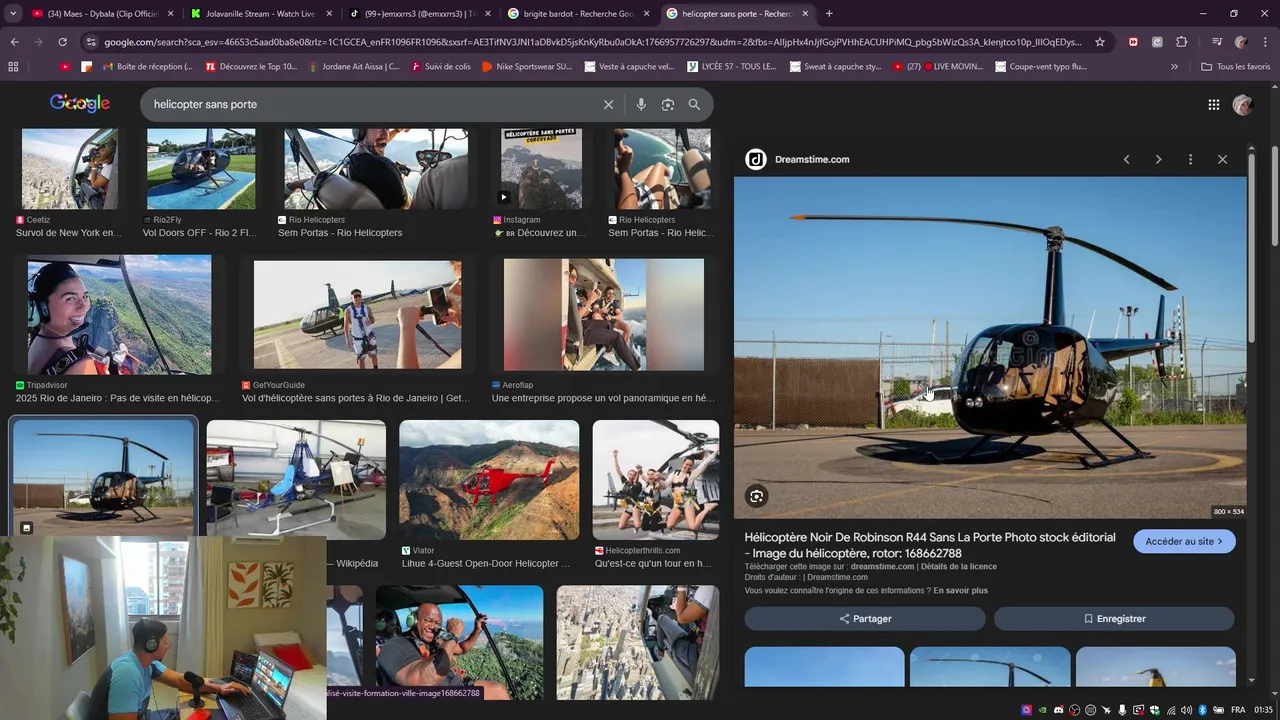Close the Dreamstime image preview panel
1280x720 pixels.
[1222, 159]
